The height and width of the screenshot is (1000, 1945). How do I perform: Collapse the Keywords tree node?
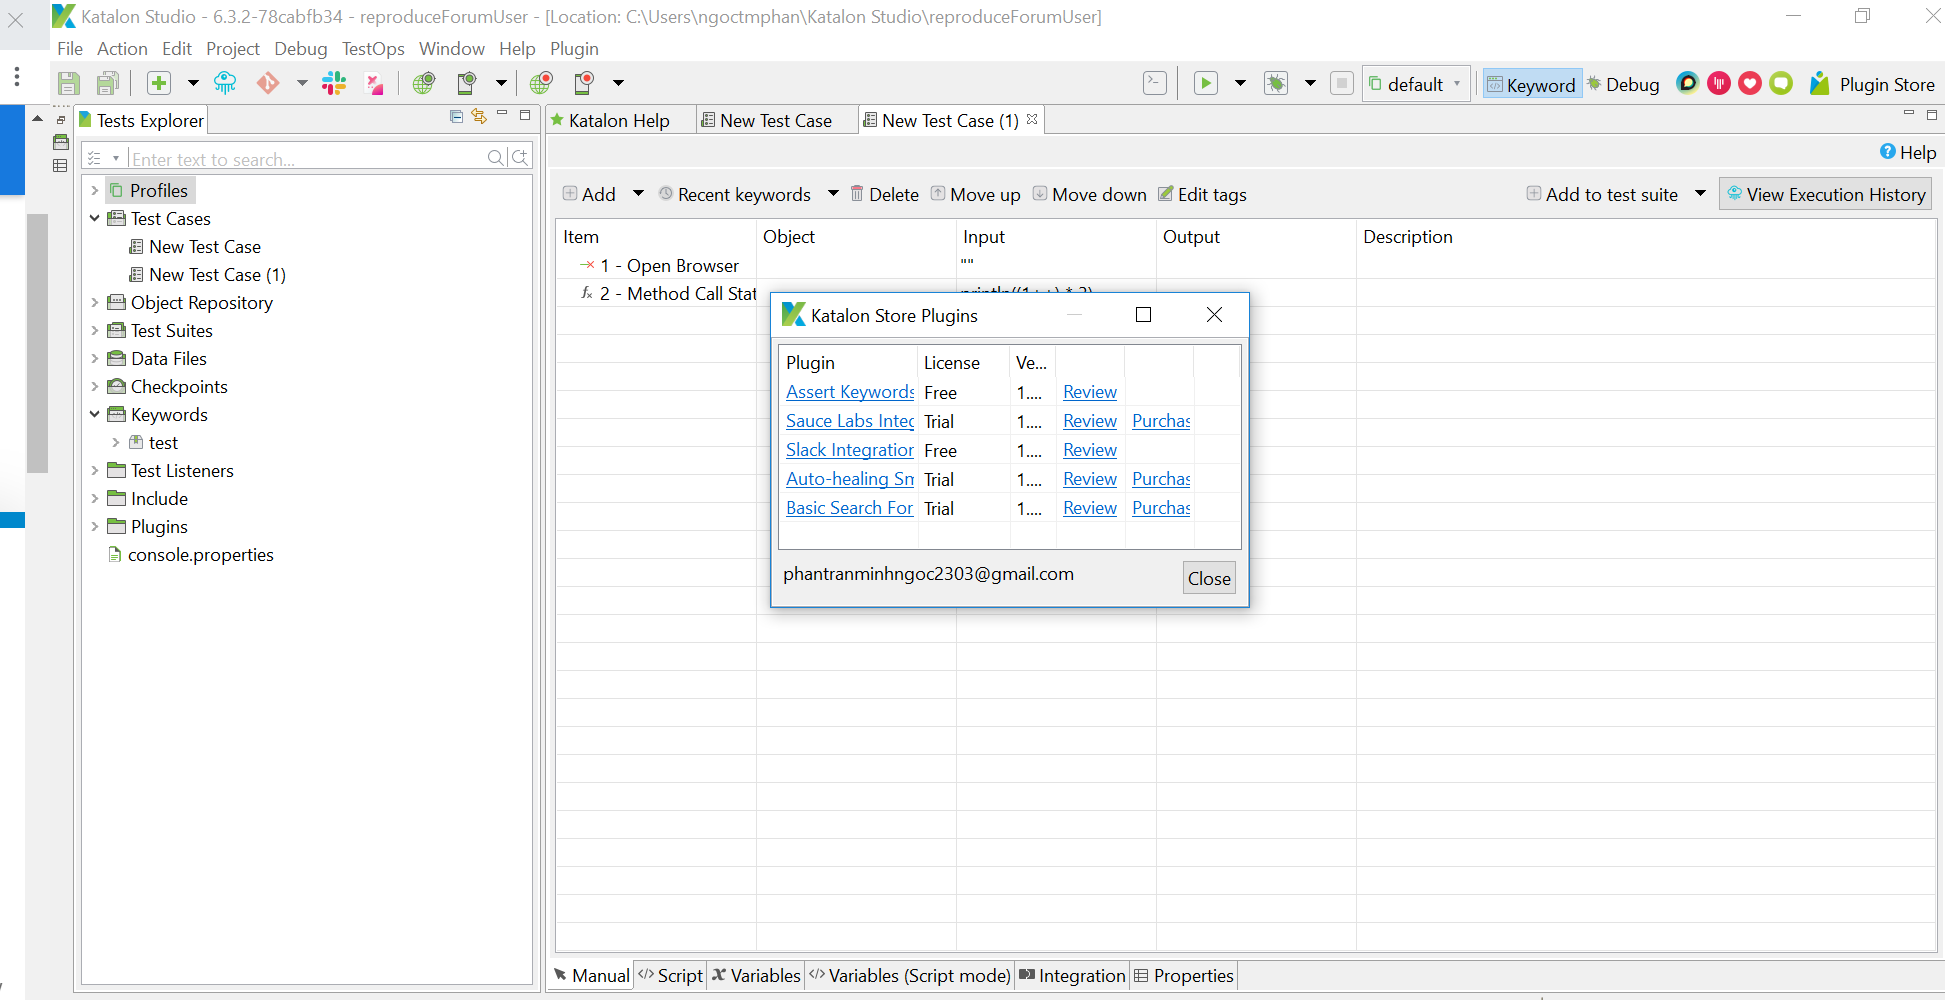[95, 414]
